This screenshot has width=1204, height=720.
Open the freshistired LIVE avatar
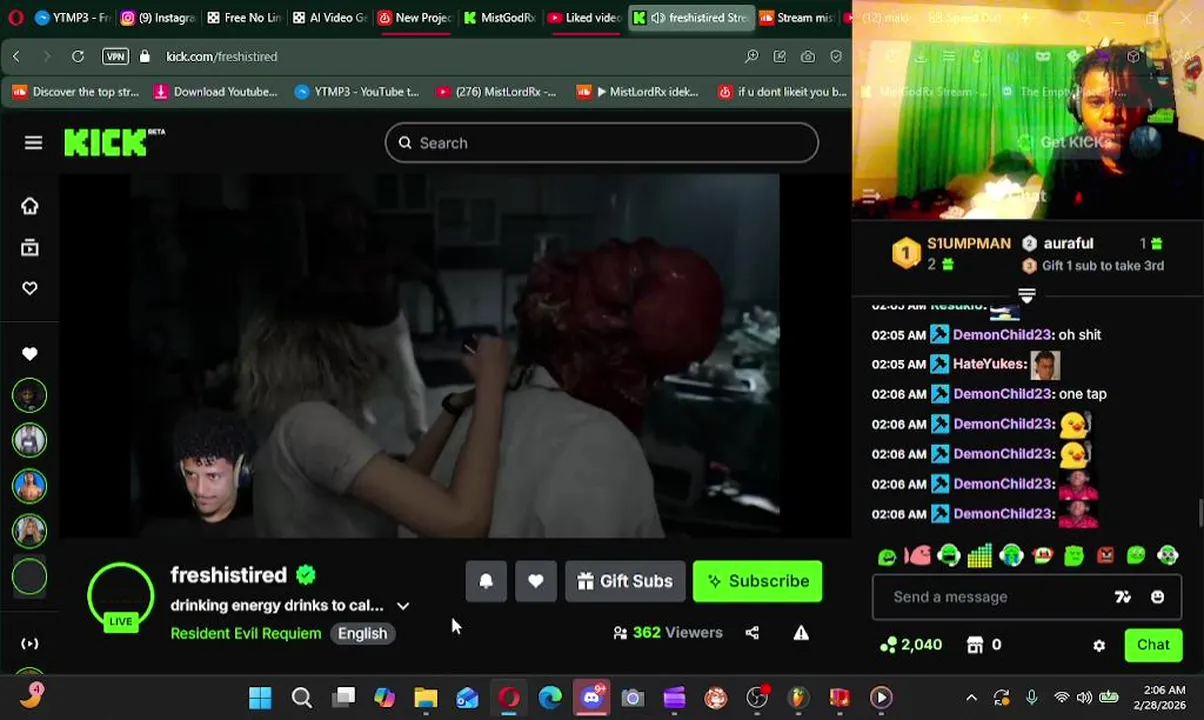pos(120,597)
